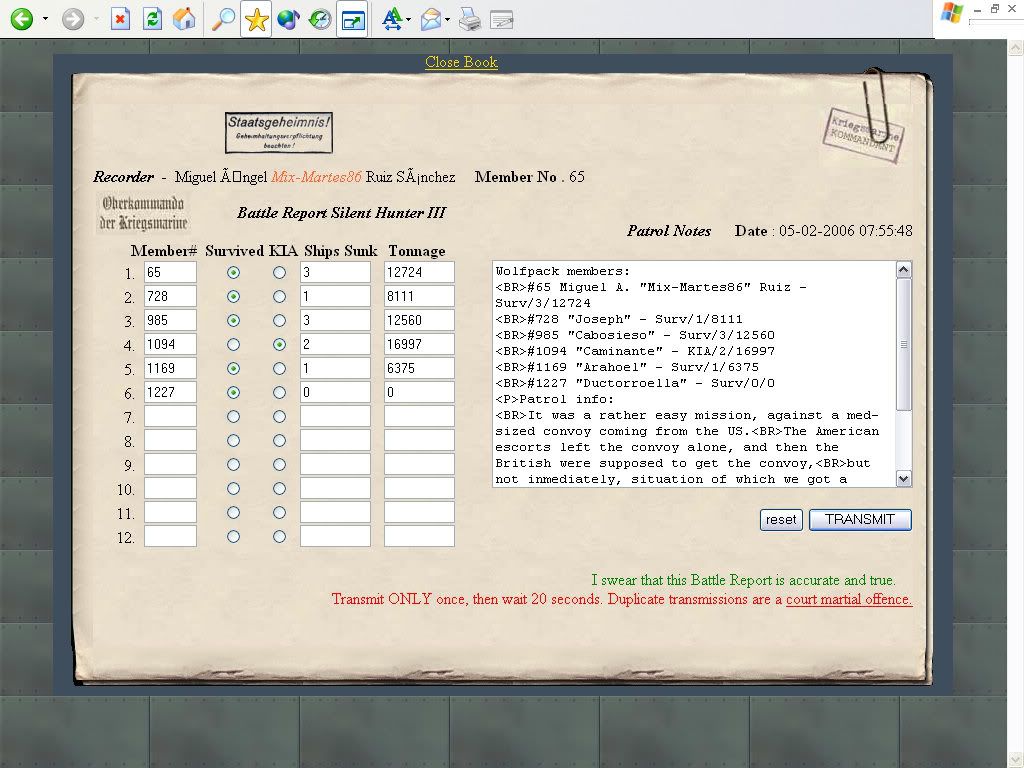Click the reset button
The image size is (1024, 768).
coord(781,520)
